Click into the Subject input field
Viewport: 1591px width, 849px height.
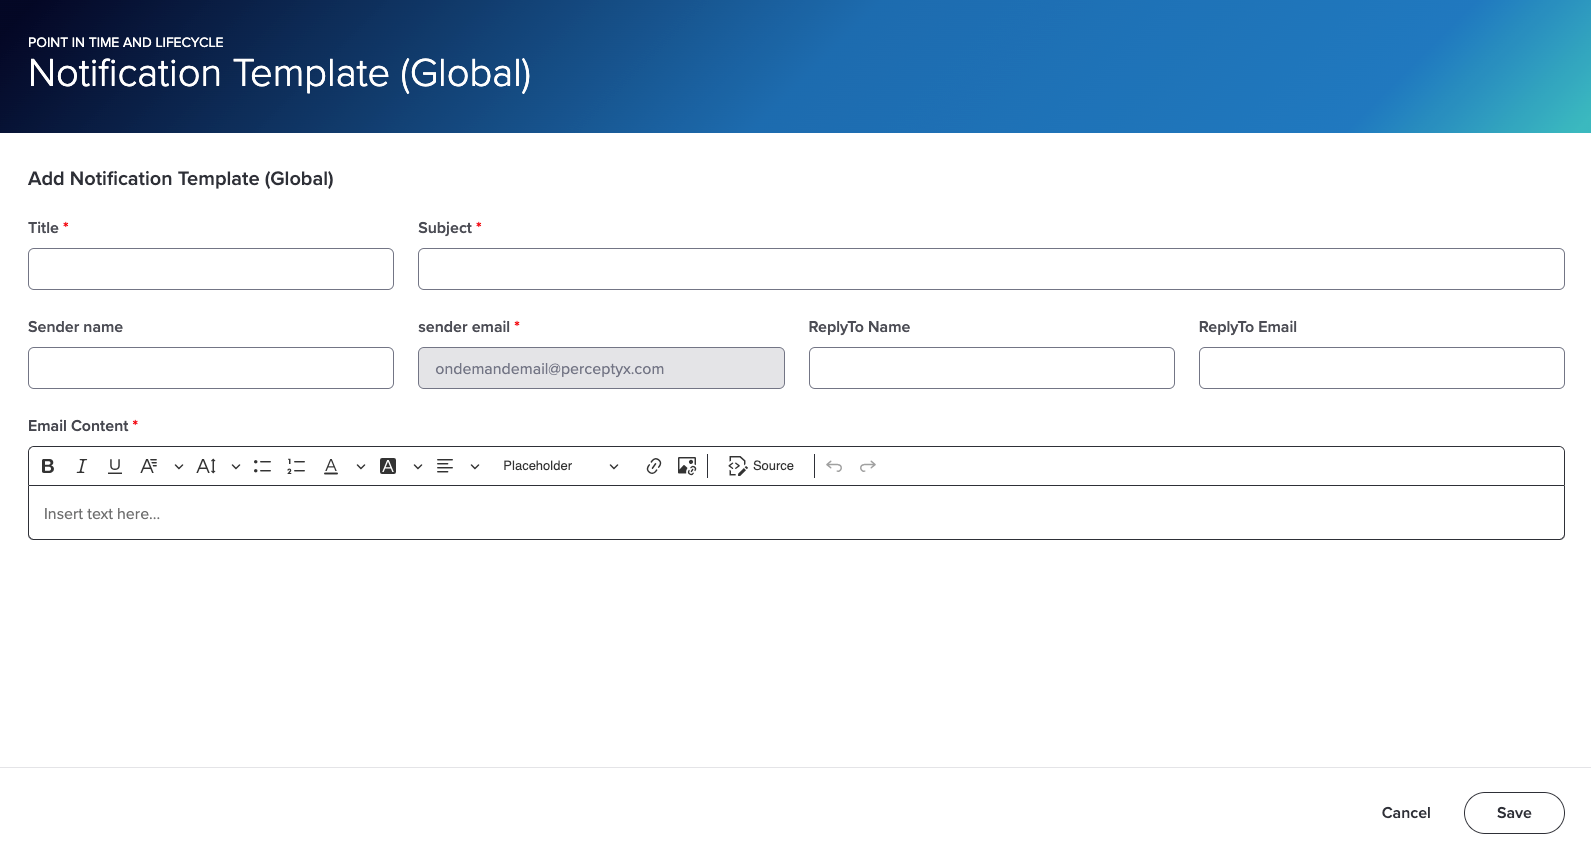pos(991,269)
